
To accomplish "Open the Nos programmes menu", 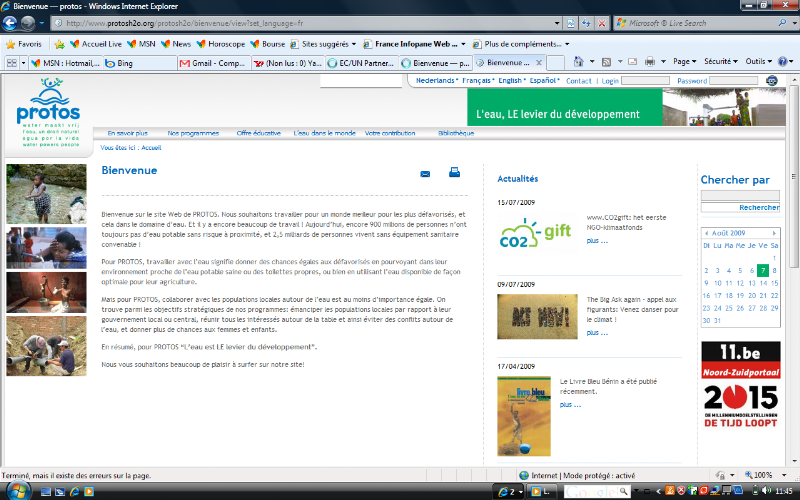I will pos(193,133).
